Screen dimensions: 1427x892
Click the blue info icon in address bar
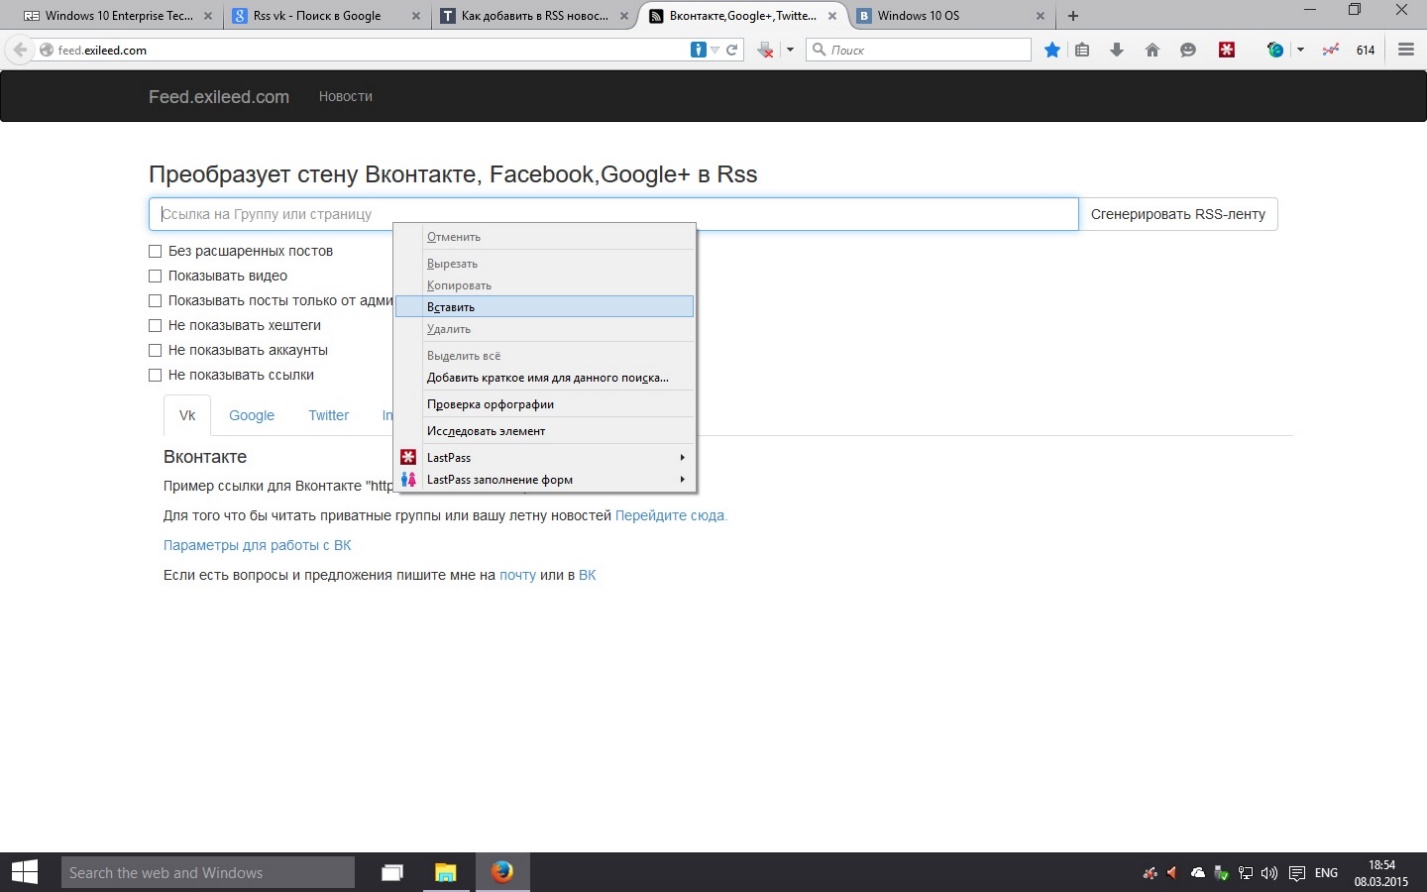pos(698,50)
